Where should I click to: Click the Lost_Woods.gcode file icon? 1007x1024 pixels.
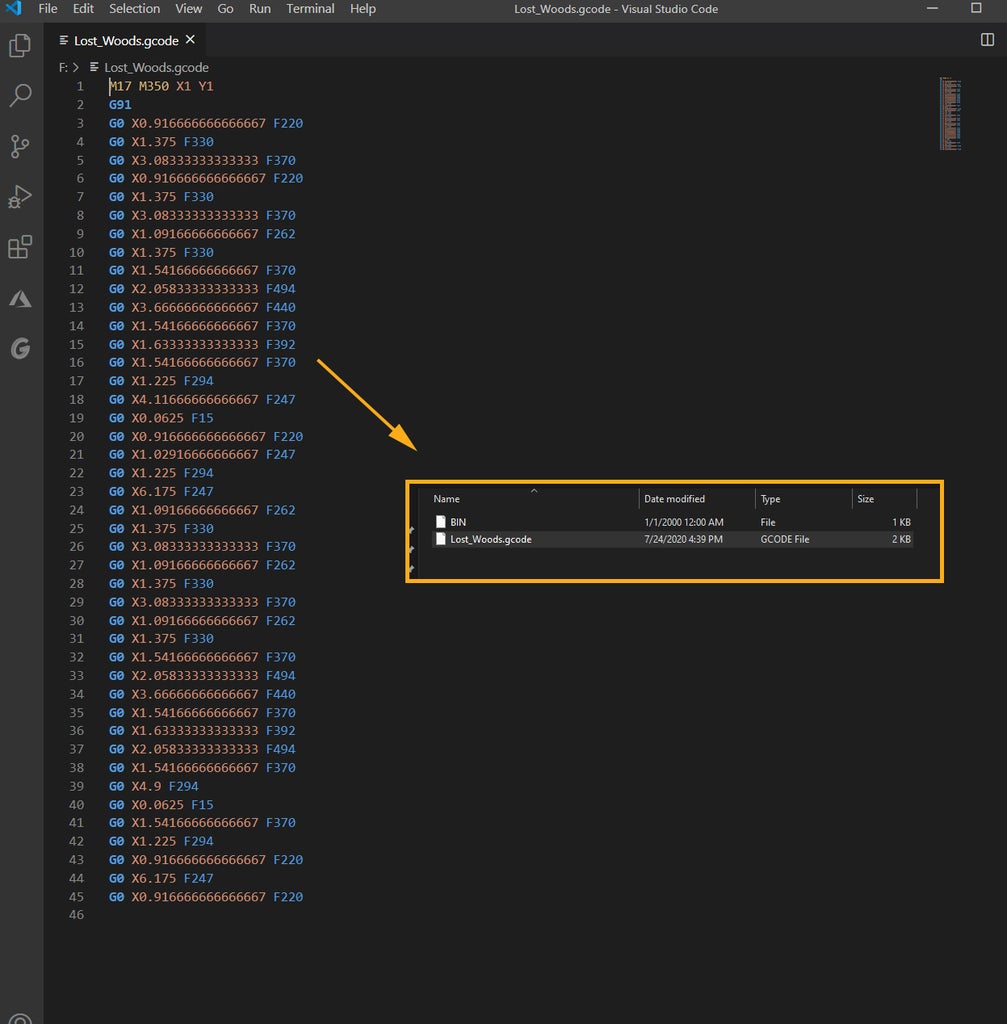click(441, 539)
